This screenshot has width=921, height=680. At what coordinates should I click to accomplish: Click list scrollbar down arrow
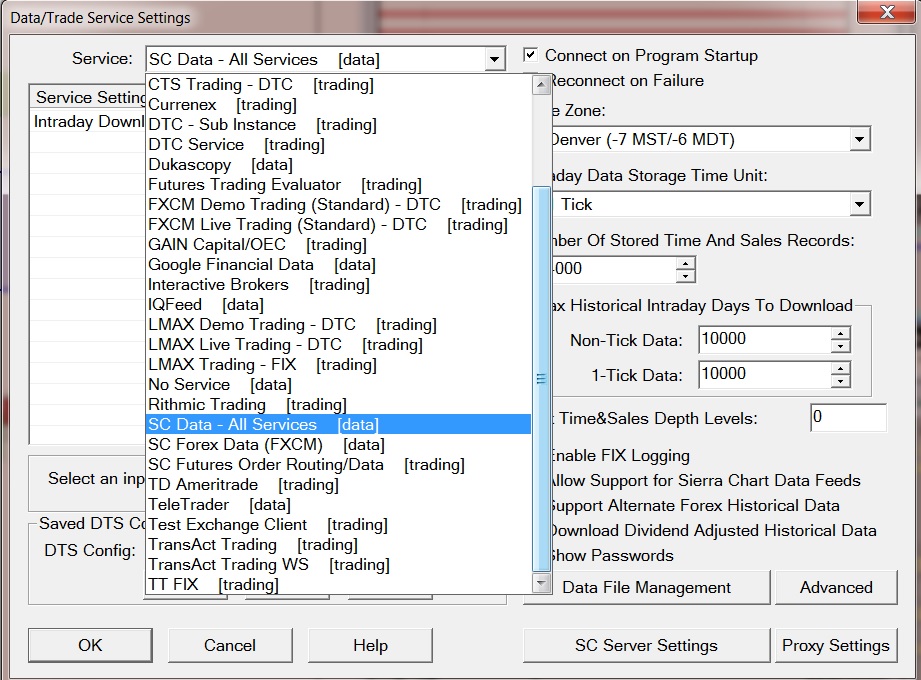point(541,583)
